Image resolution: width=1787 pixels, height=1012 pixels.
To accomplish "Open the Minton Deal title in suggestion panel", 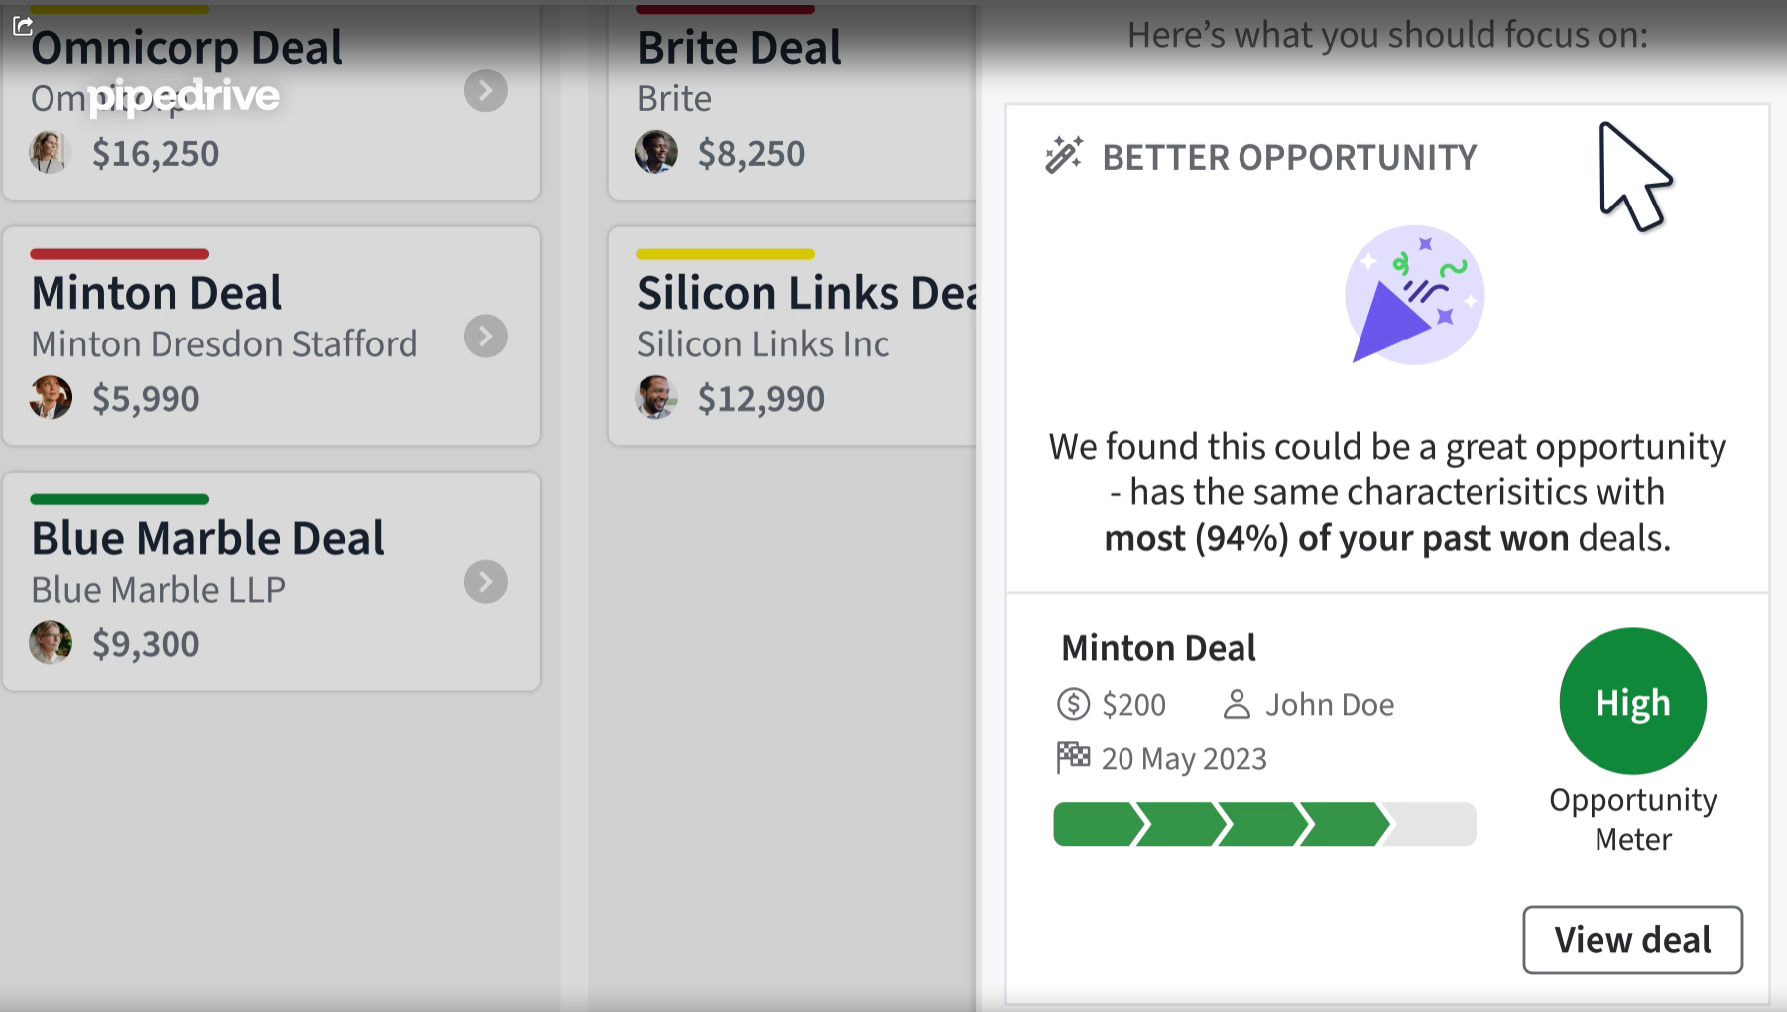I will point(1158,648).
